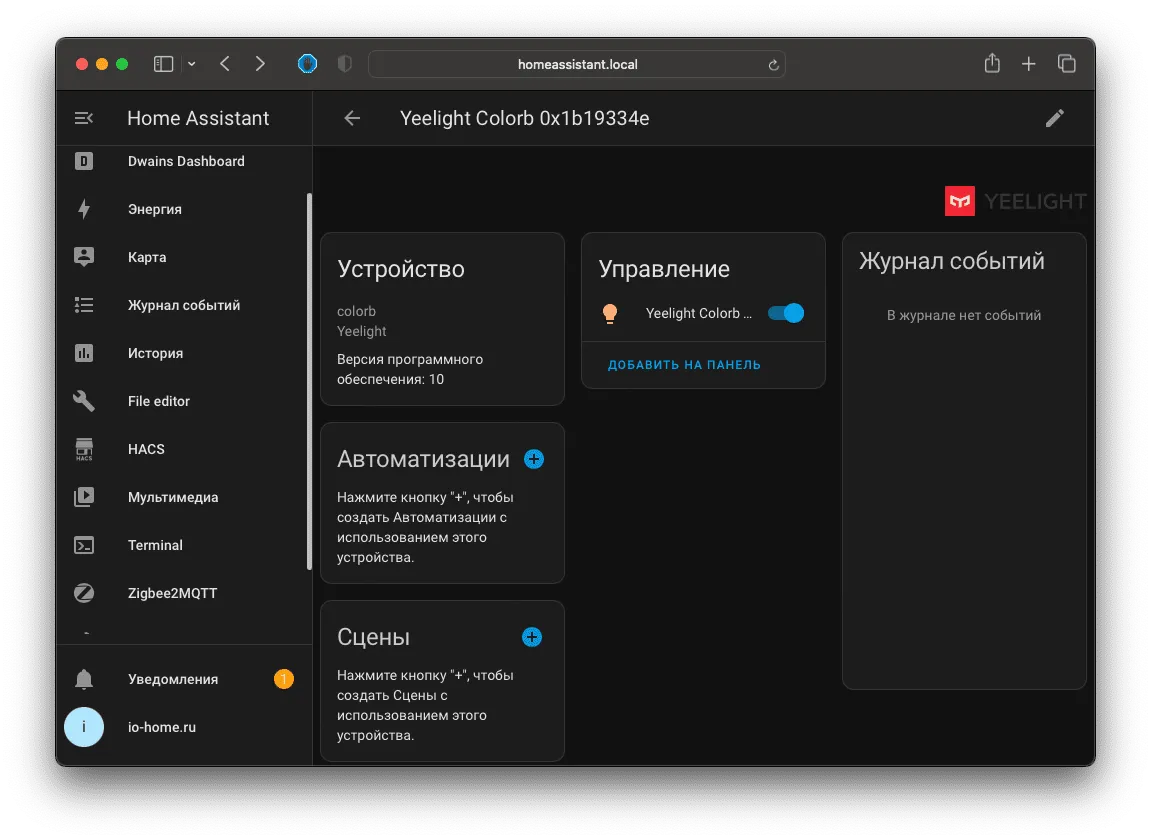Toggle the browser sidebar panel button

coord(164,65)
